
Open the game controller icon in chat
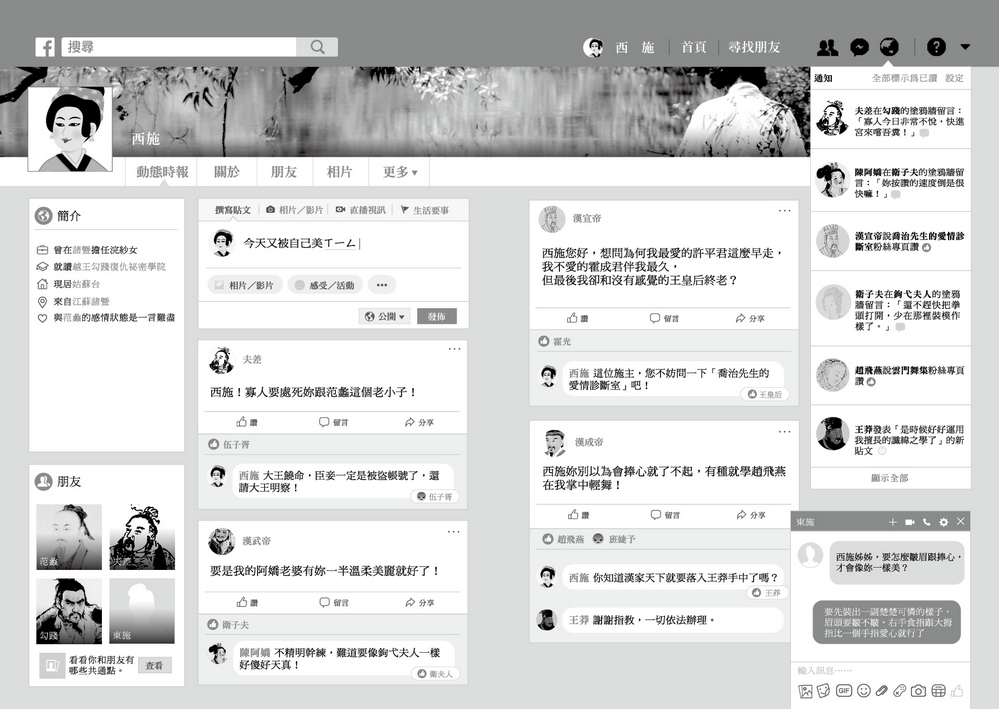[x=900, y=691]
